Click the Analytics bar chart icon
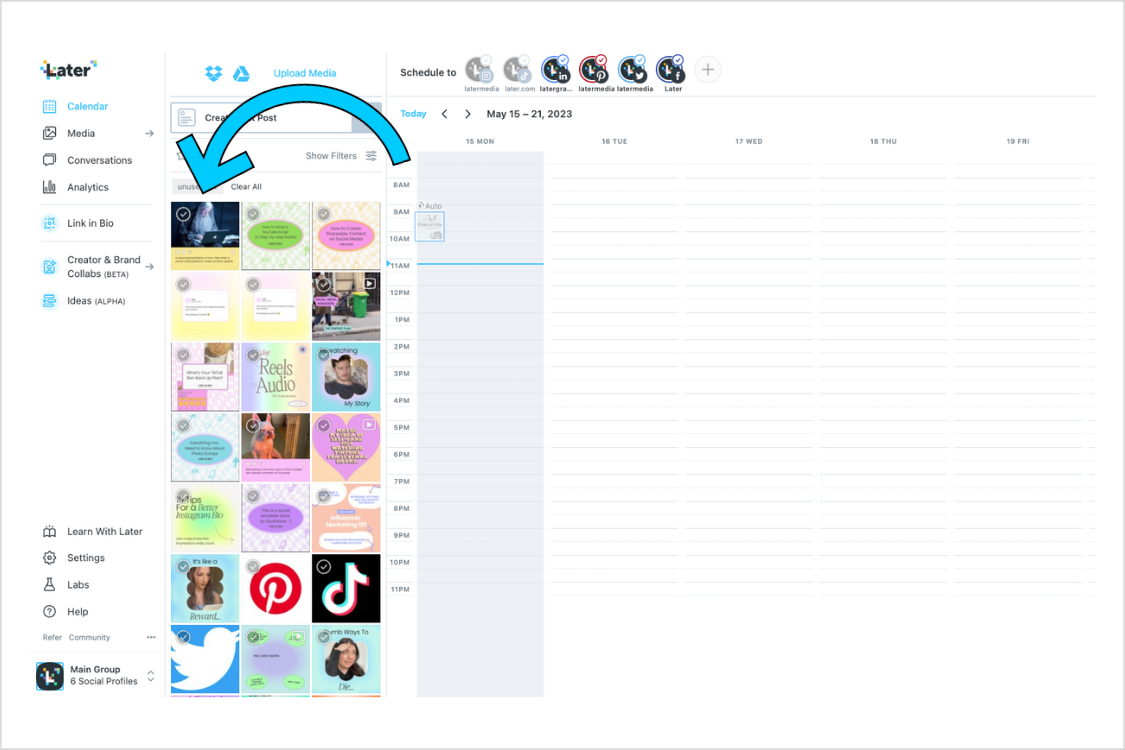The width and height of the screenshot is (1125, 750). tap(50, 187)
